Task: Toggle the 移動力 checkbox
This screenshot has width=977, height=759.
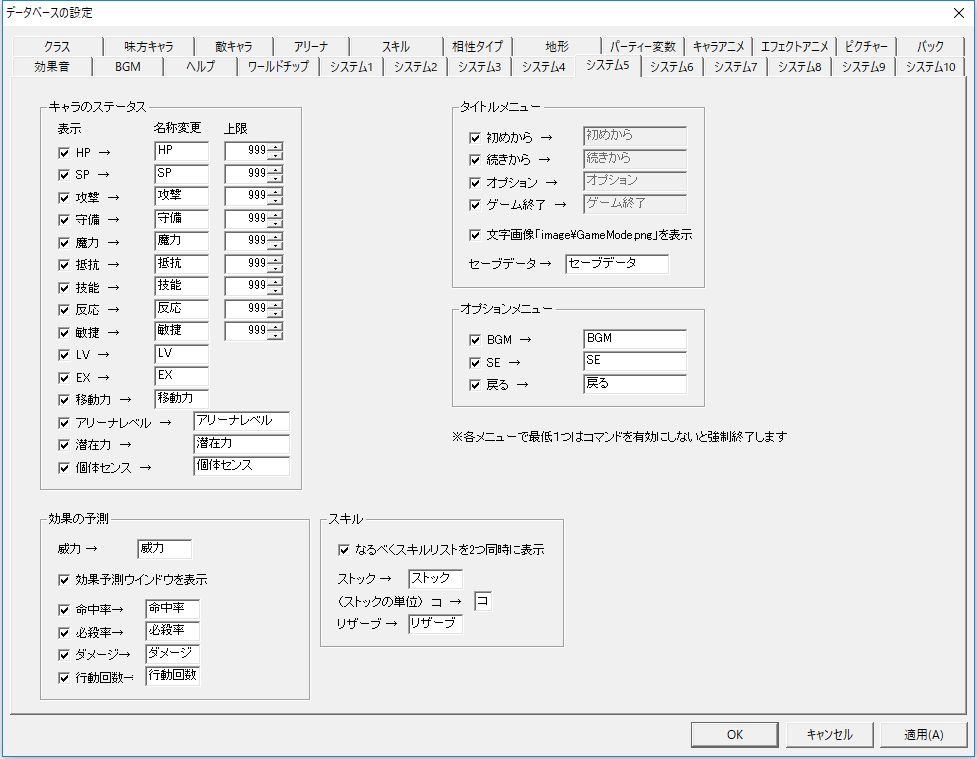Action: (x=64, y=400)
